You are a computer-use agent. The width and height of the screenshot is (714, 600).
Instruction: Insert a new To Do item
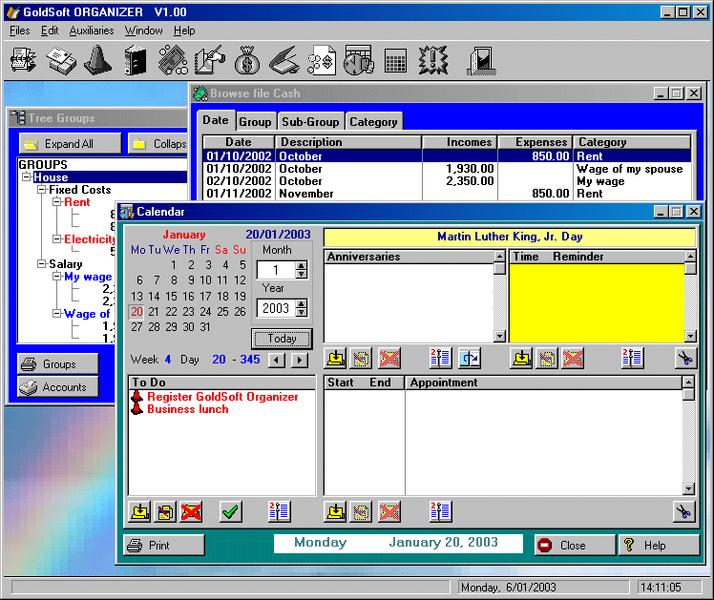(140, 512)
